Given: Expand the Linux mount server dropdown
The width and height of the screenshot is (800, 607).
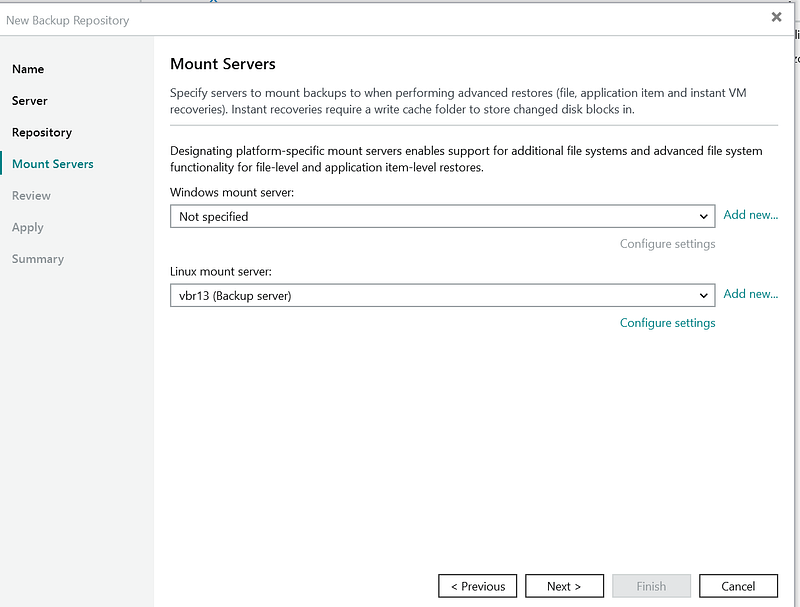Looking at the screenshot, I should [x=442, y=295].
